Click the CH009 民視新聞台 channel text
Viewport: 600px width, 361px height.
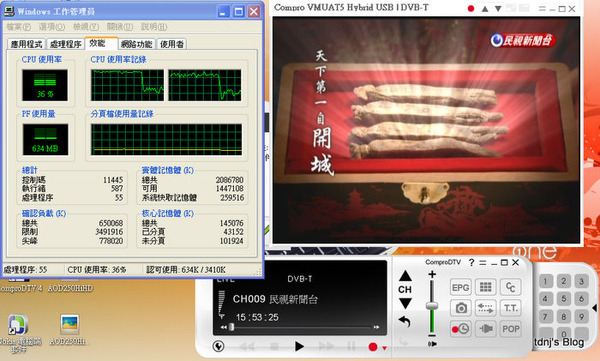(275, 299)
